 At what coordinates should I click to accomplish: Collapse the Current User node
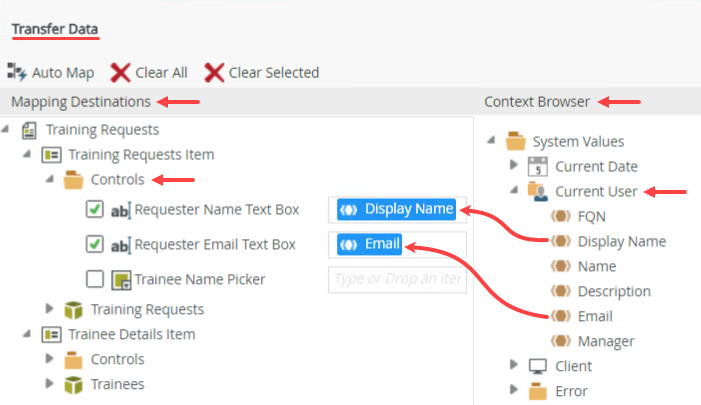[514, 190]
